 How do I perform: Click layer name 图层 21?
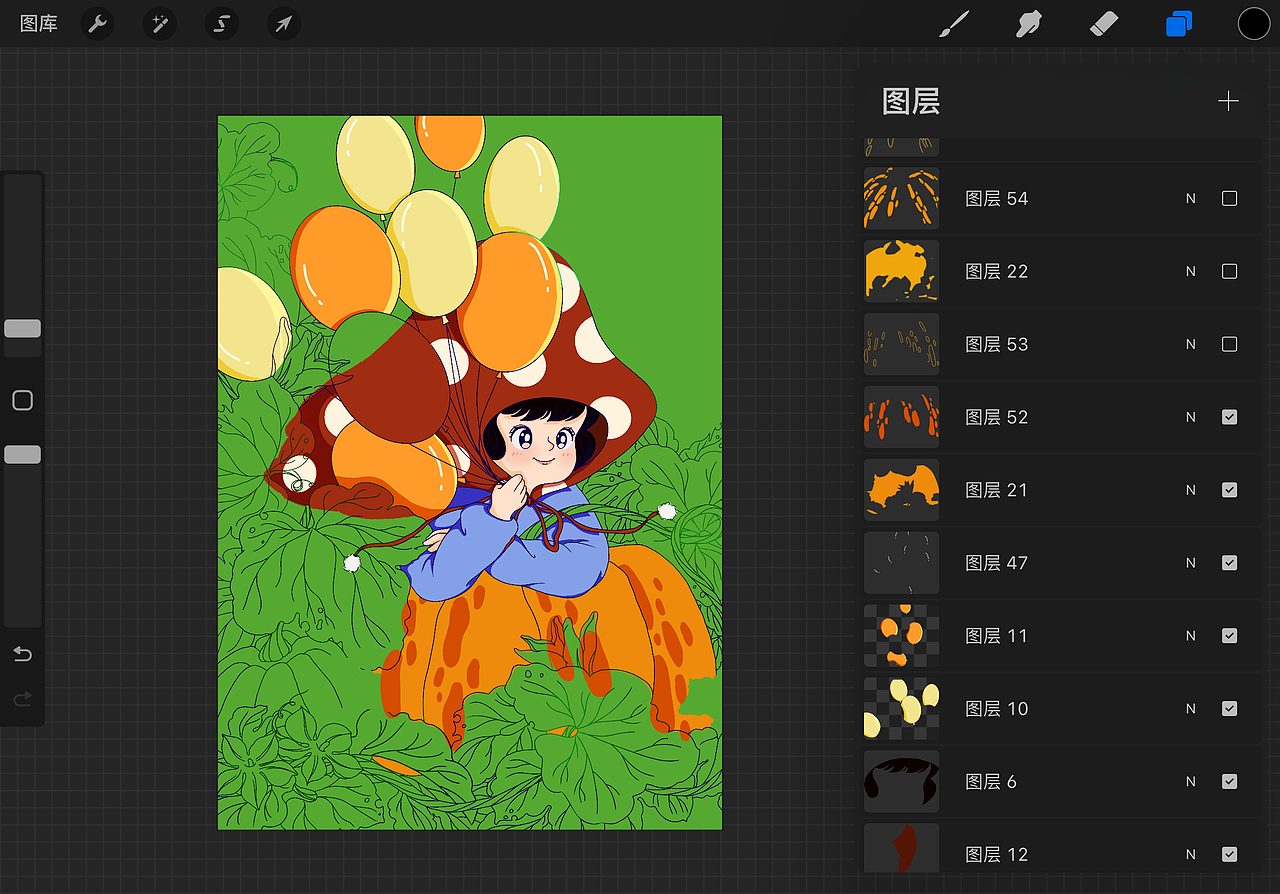(x=996, y=490)
